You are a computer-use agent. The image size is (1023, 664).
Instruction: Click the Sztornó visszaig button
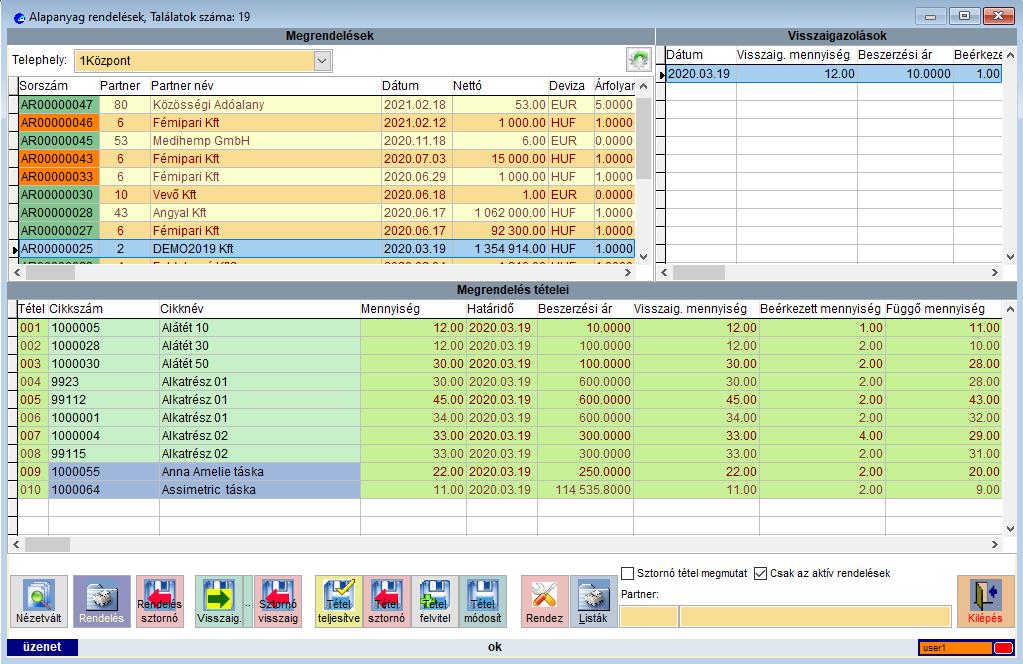(x=278, y=601)
